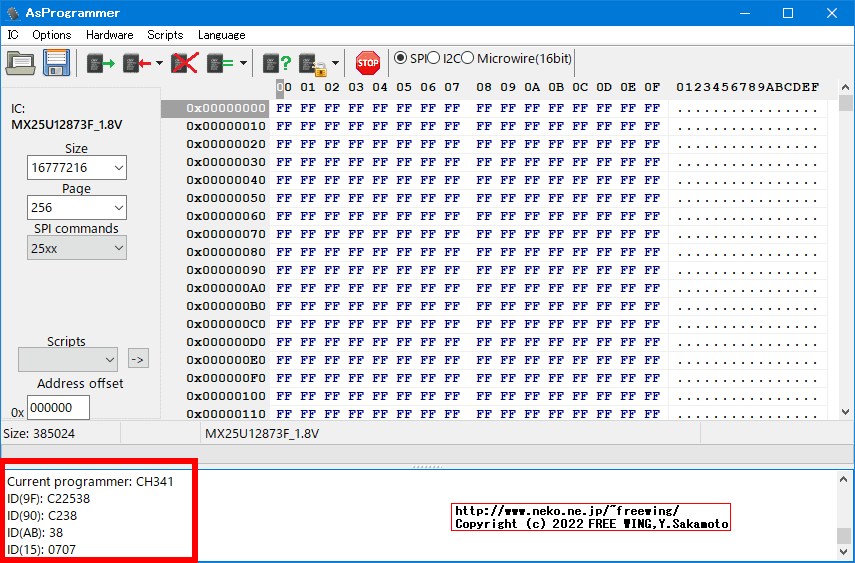
Task: Click status bar text Size: 385024
Action: click(39, 434)
